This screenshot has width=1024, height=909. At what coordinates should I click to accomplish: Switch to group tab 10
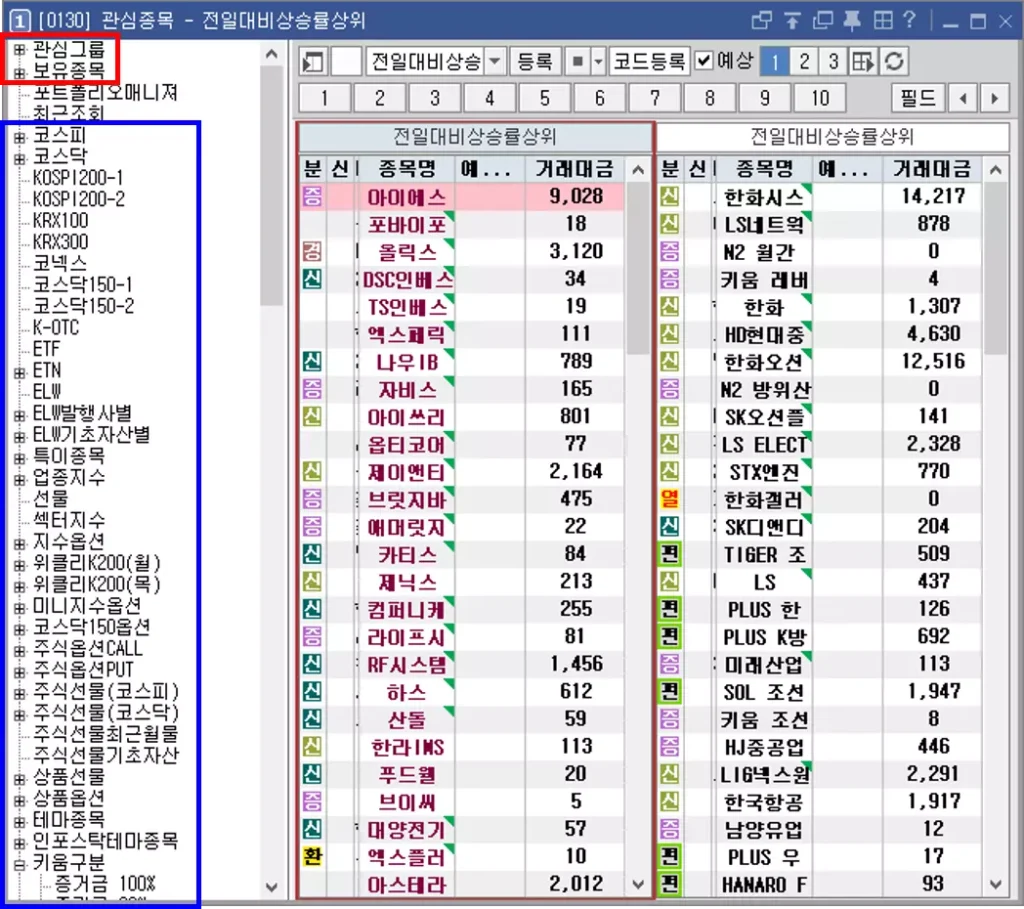click(x=820, y=99)
